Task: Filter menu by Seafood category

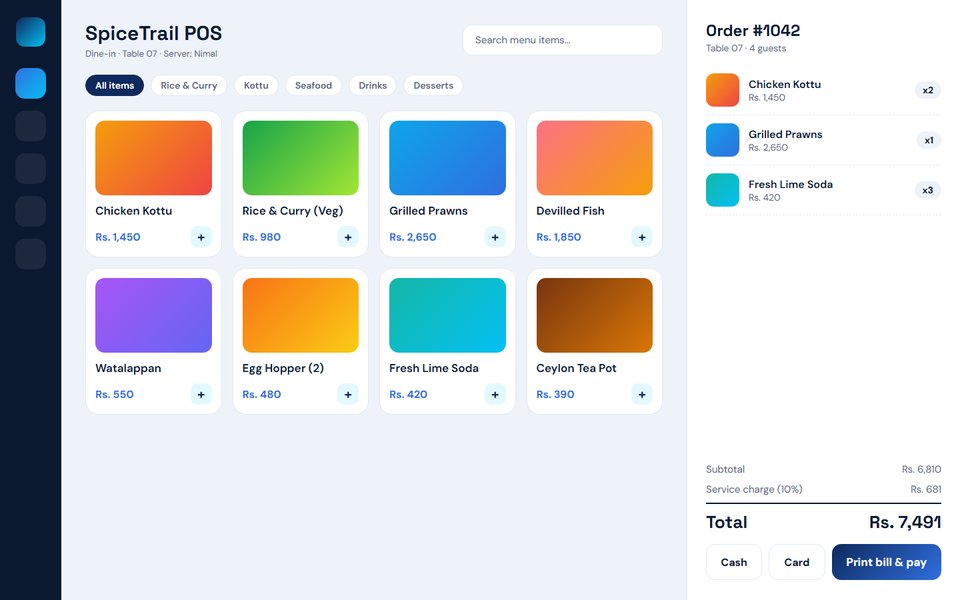Action: [313, 86]
